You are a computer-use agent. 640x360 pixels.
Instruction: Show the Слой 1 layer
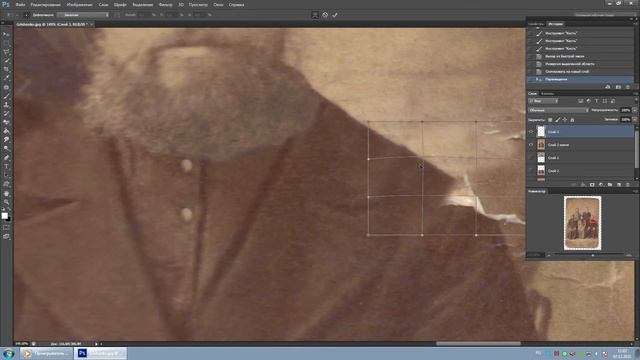coord(531,158)
